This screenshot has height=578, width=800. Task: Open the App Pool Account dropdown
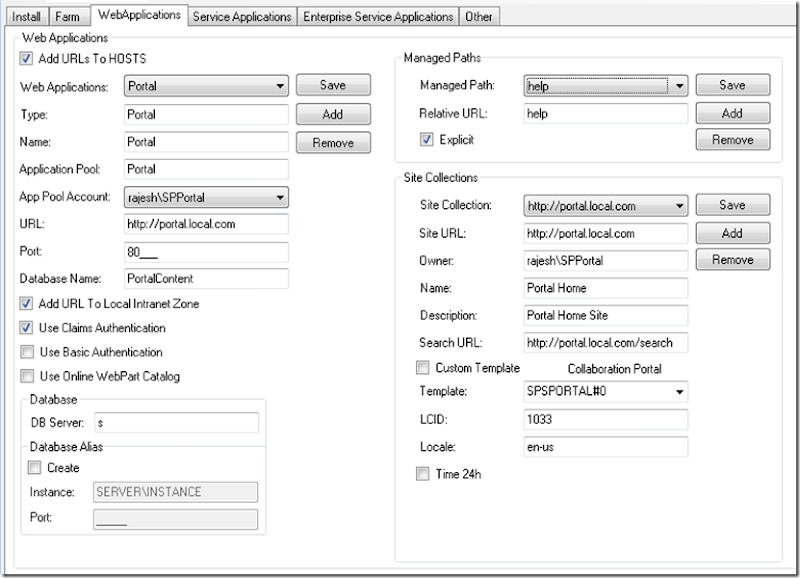tap(279, 197)
